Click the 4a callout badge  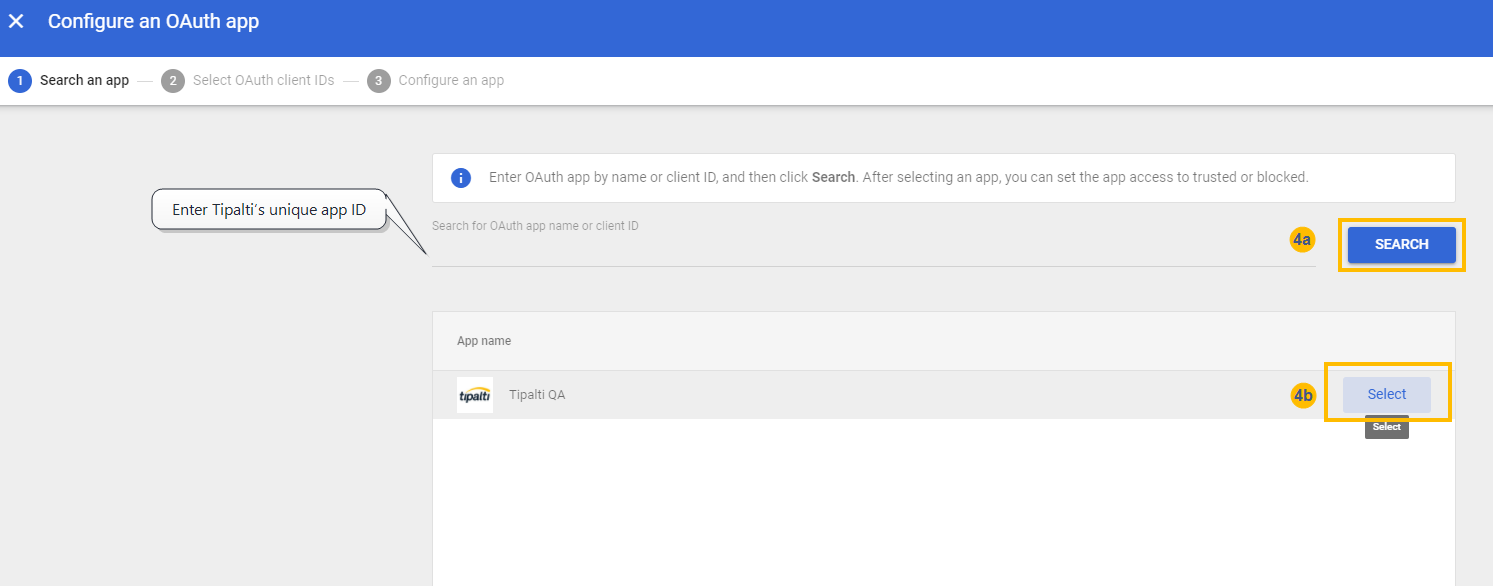[1302, 240]
